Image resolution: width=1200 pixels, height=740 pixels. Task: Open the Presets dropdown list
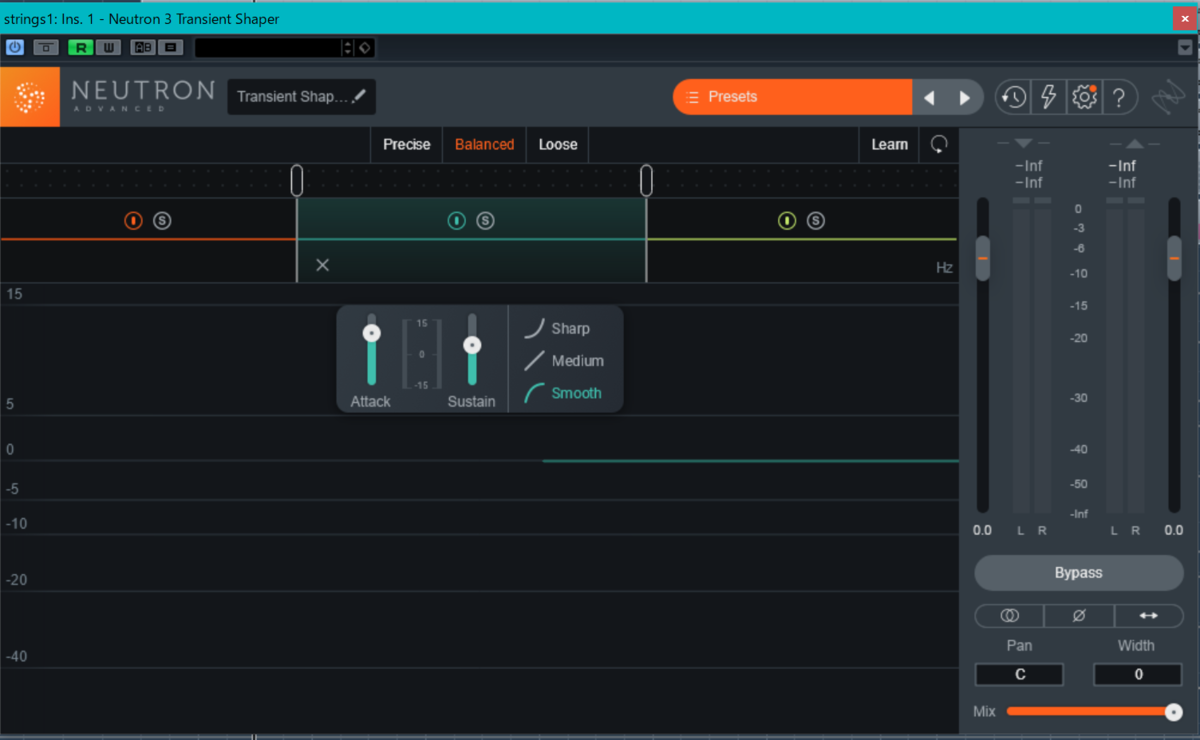[793, 97]
